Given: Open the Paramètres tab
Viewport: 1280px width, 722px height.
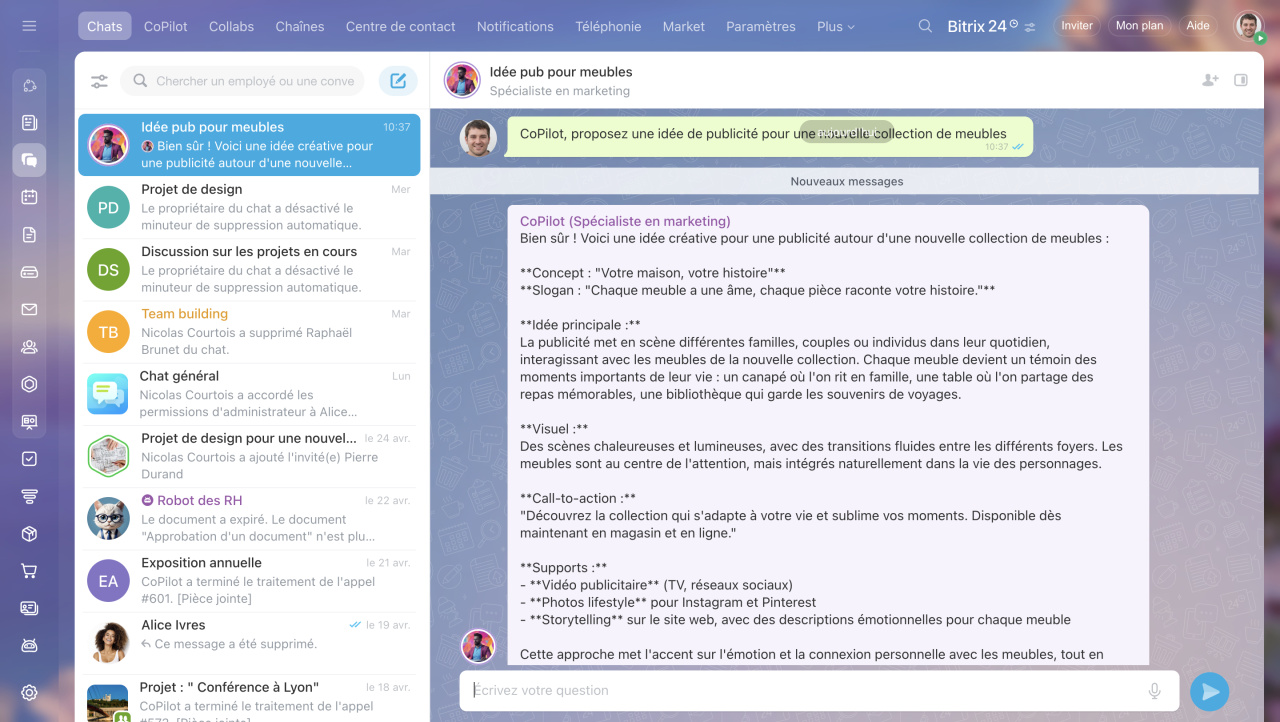Looking at the screenshot, I should (x=761, y=26).
